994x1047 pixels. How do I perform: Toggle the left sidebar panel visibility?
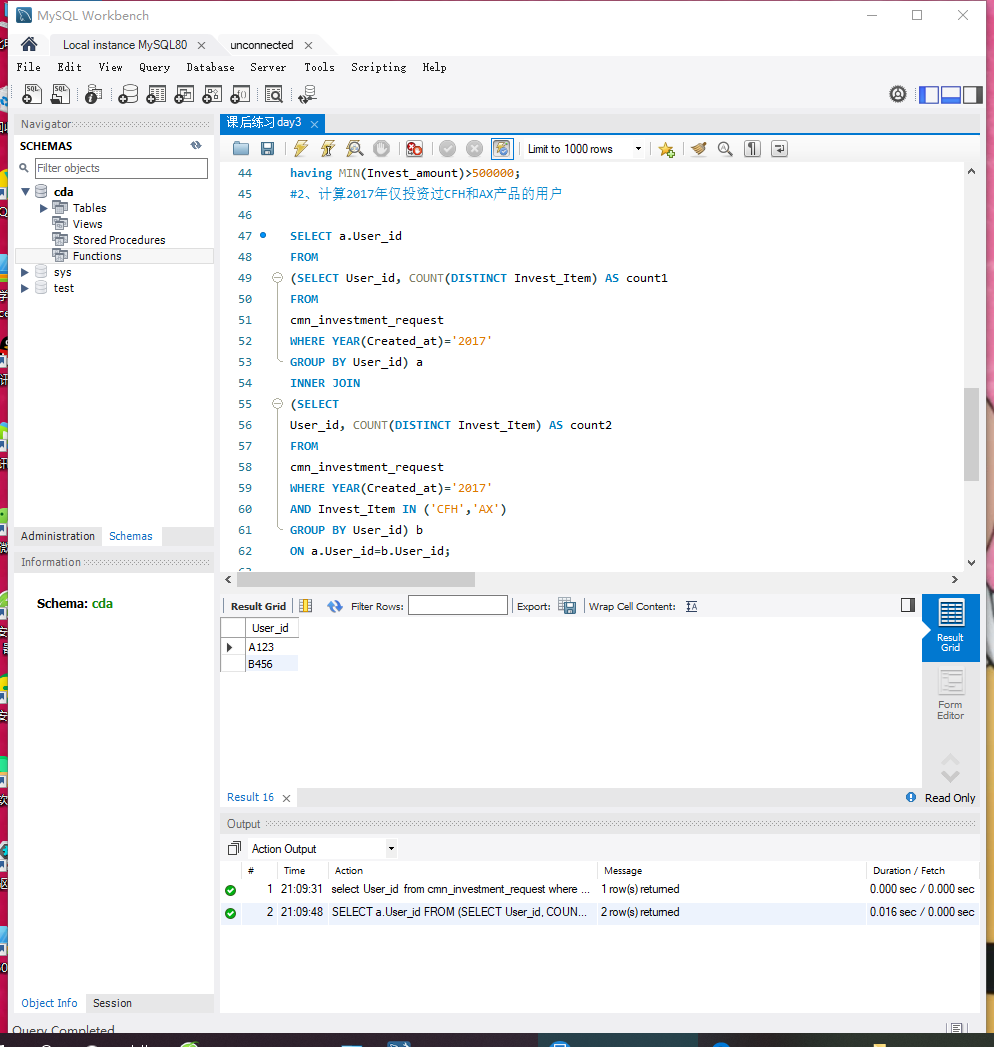[929, 94]
